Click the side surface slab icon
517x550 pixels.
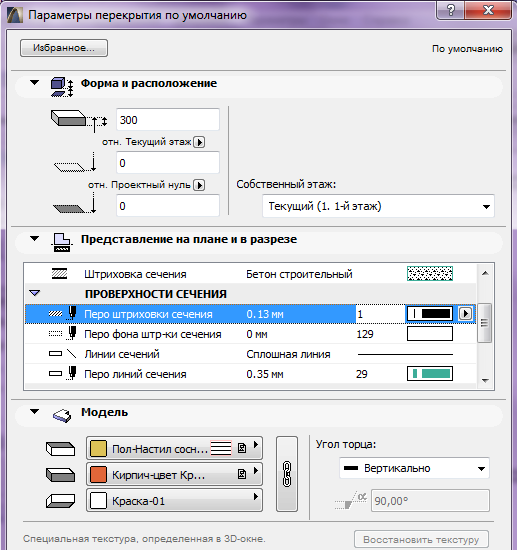click(x=60, y=475)
